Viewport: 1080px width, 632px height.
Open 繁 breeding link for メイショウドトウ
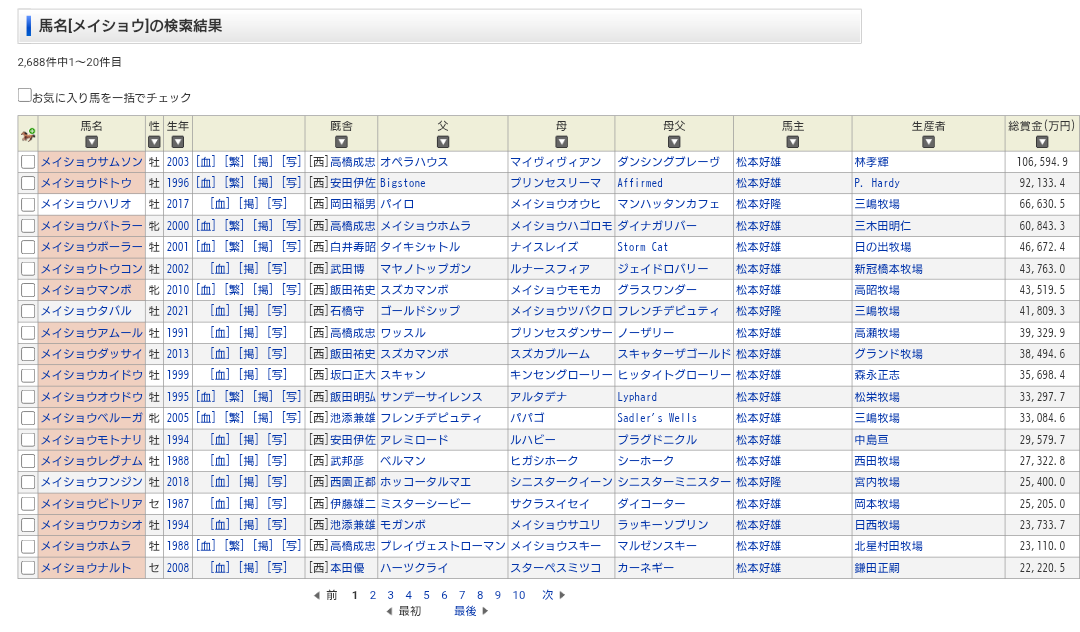coord(234,183)
